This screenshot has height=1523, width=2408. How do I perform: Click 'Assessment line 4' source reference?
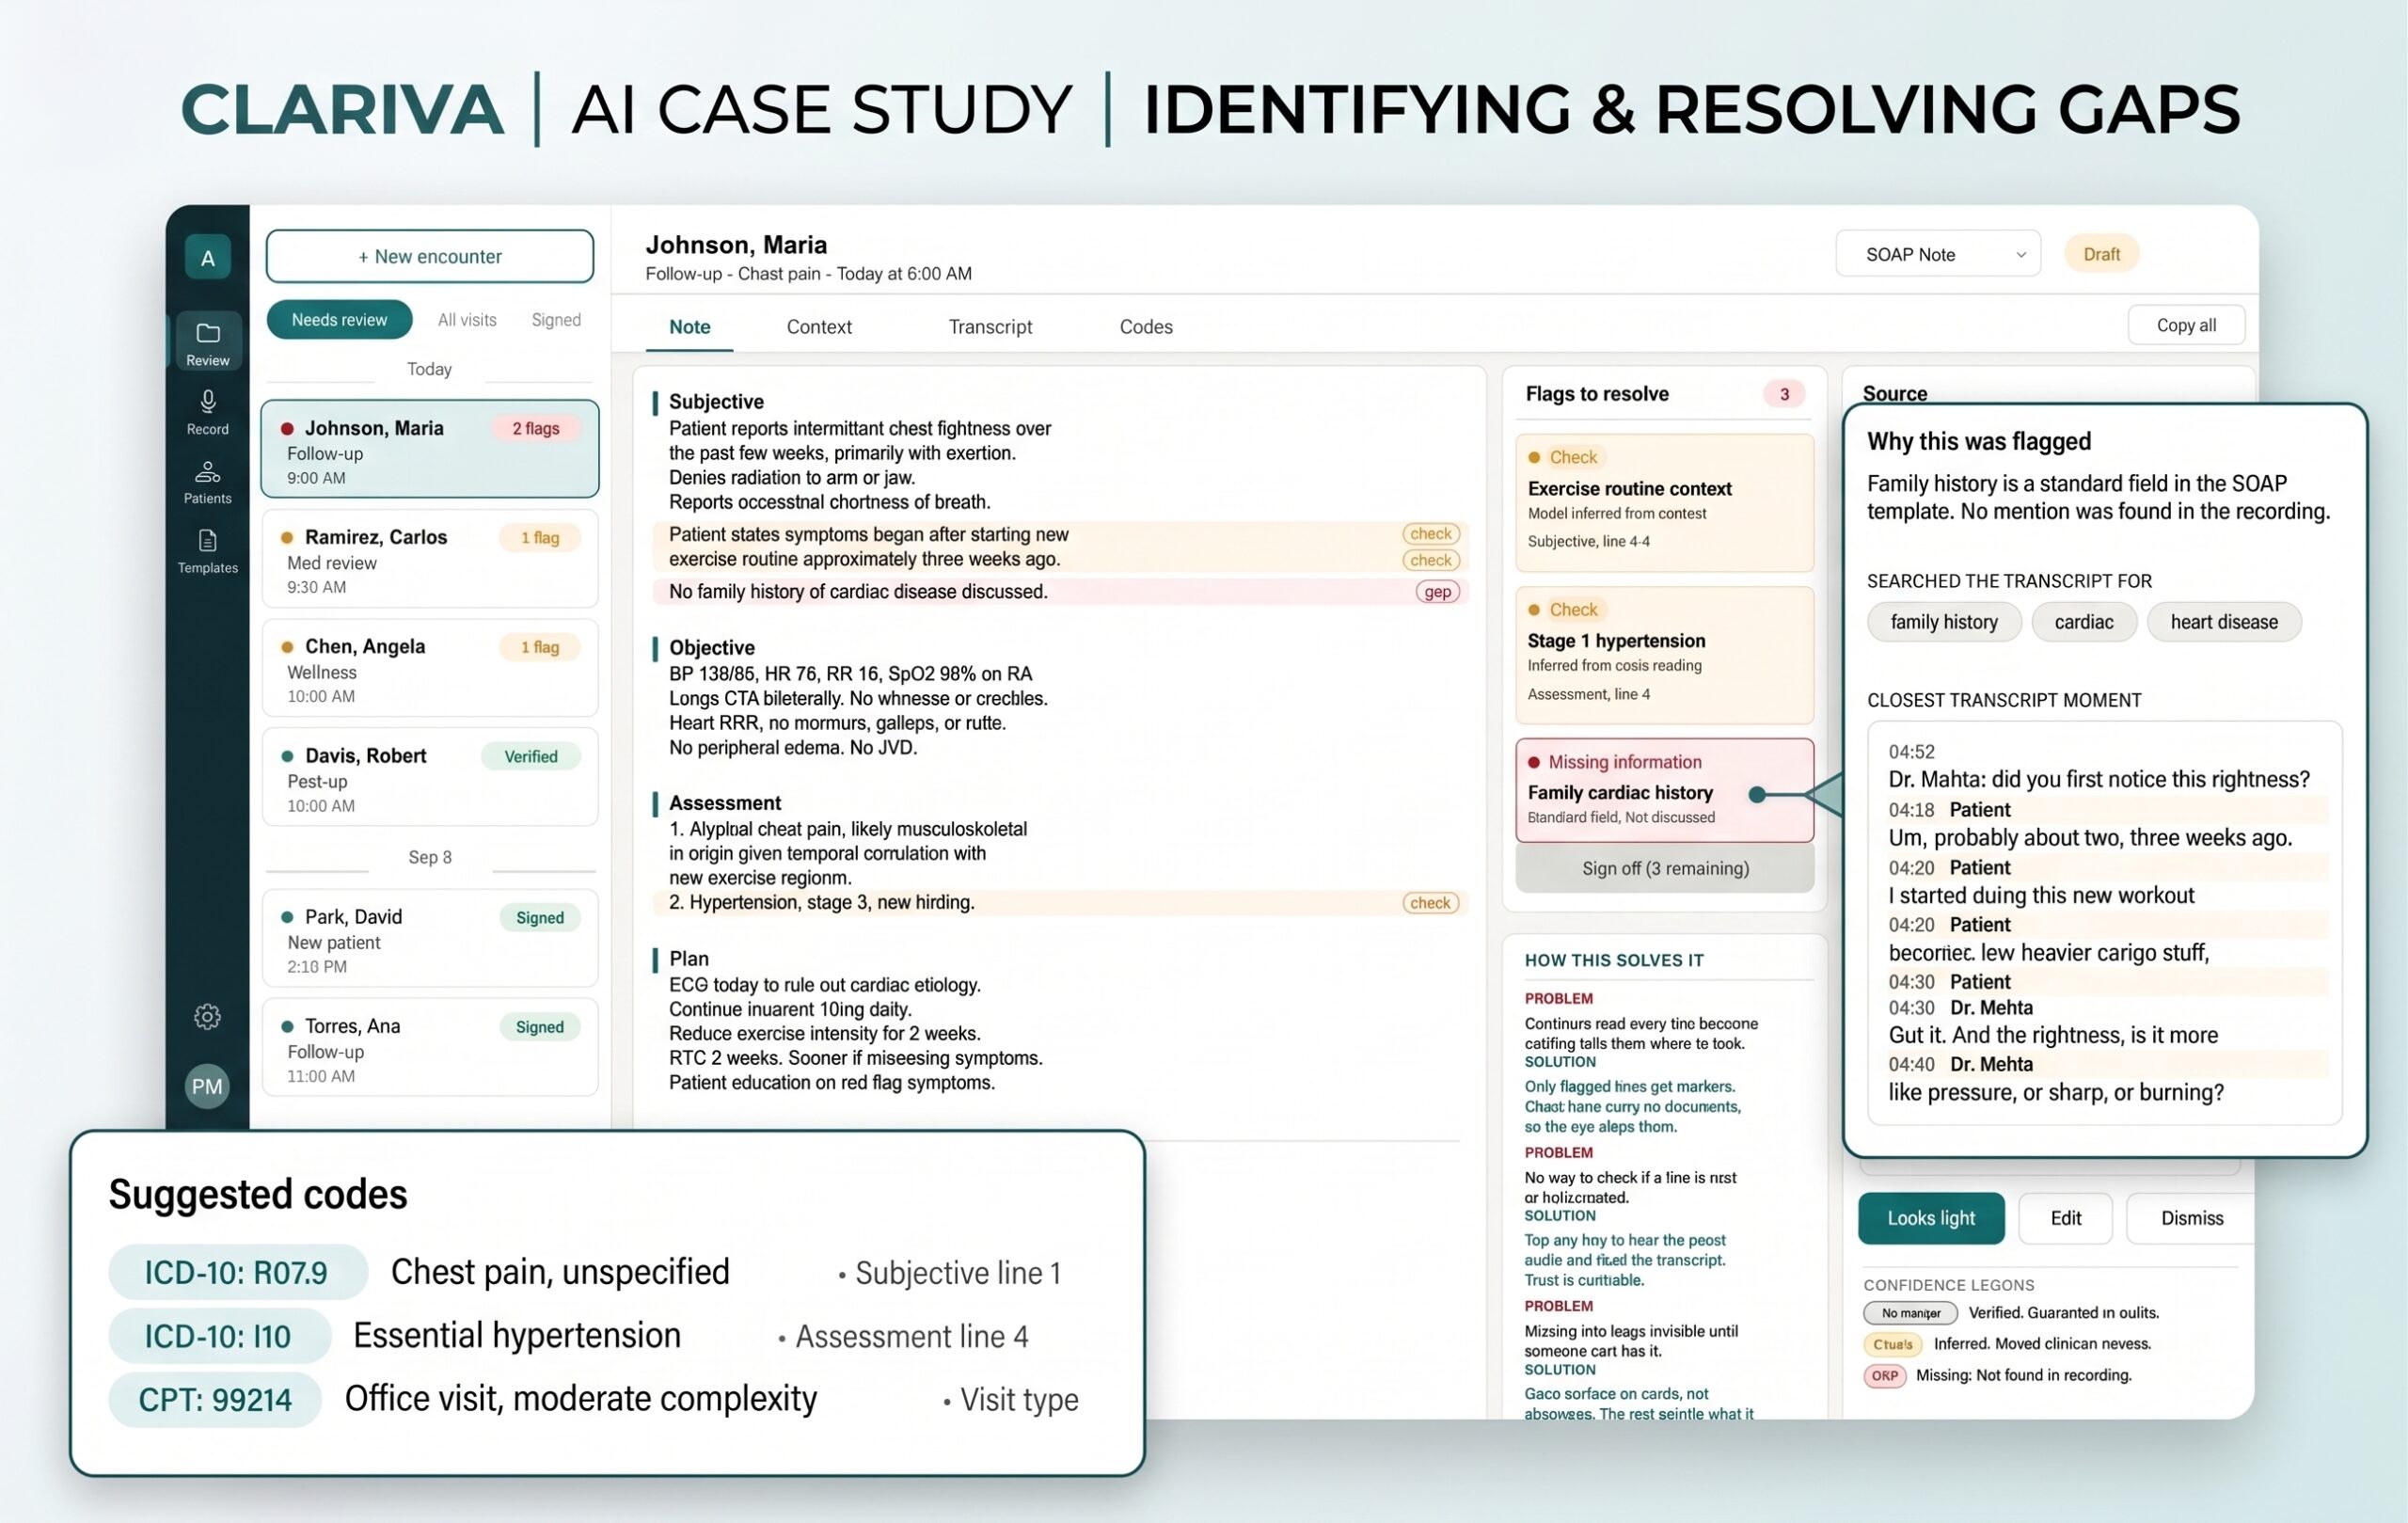(x=911, y=1337)
